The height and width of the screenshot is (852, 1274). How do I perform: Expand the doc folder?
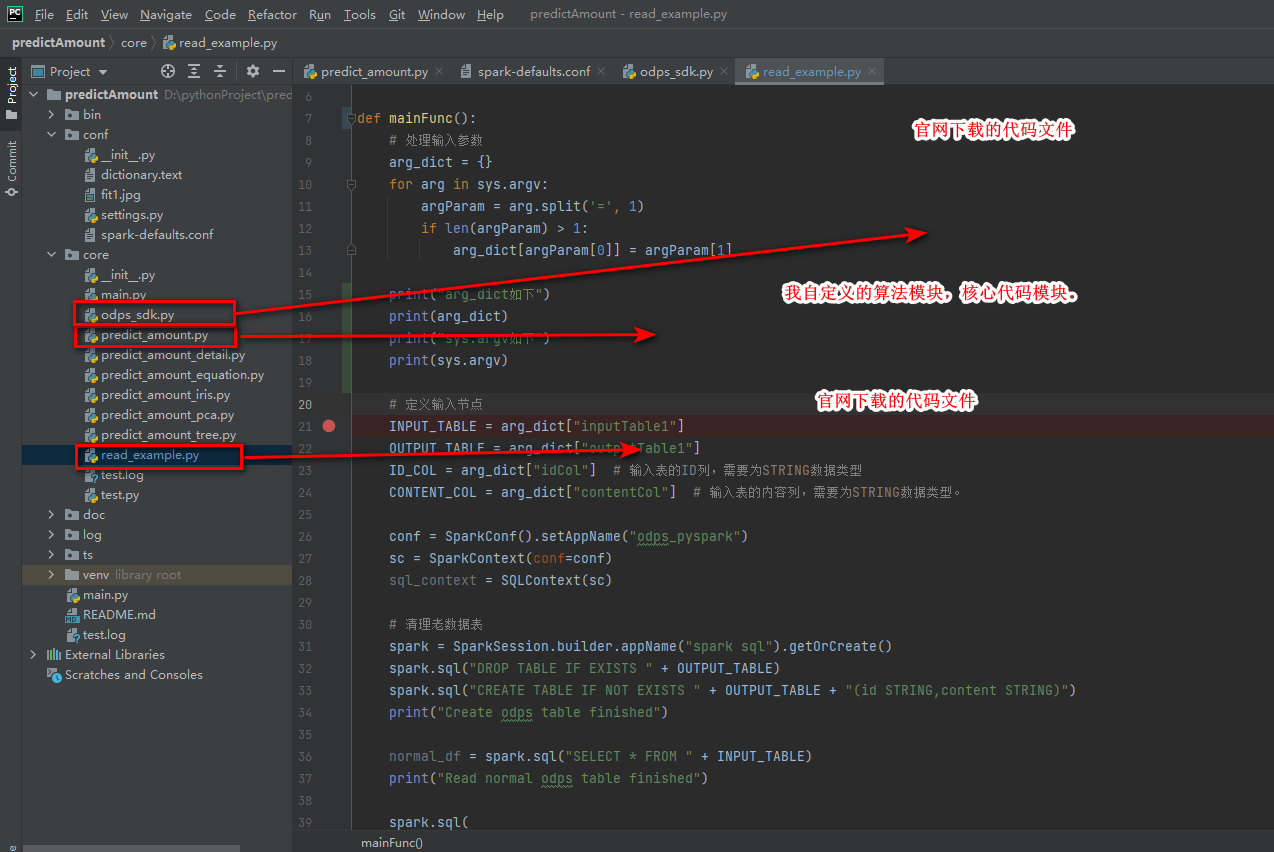point(52,515)
